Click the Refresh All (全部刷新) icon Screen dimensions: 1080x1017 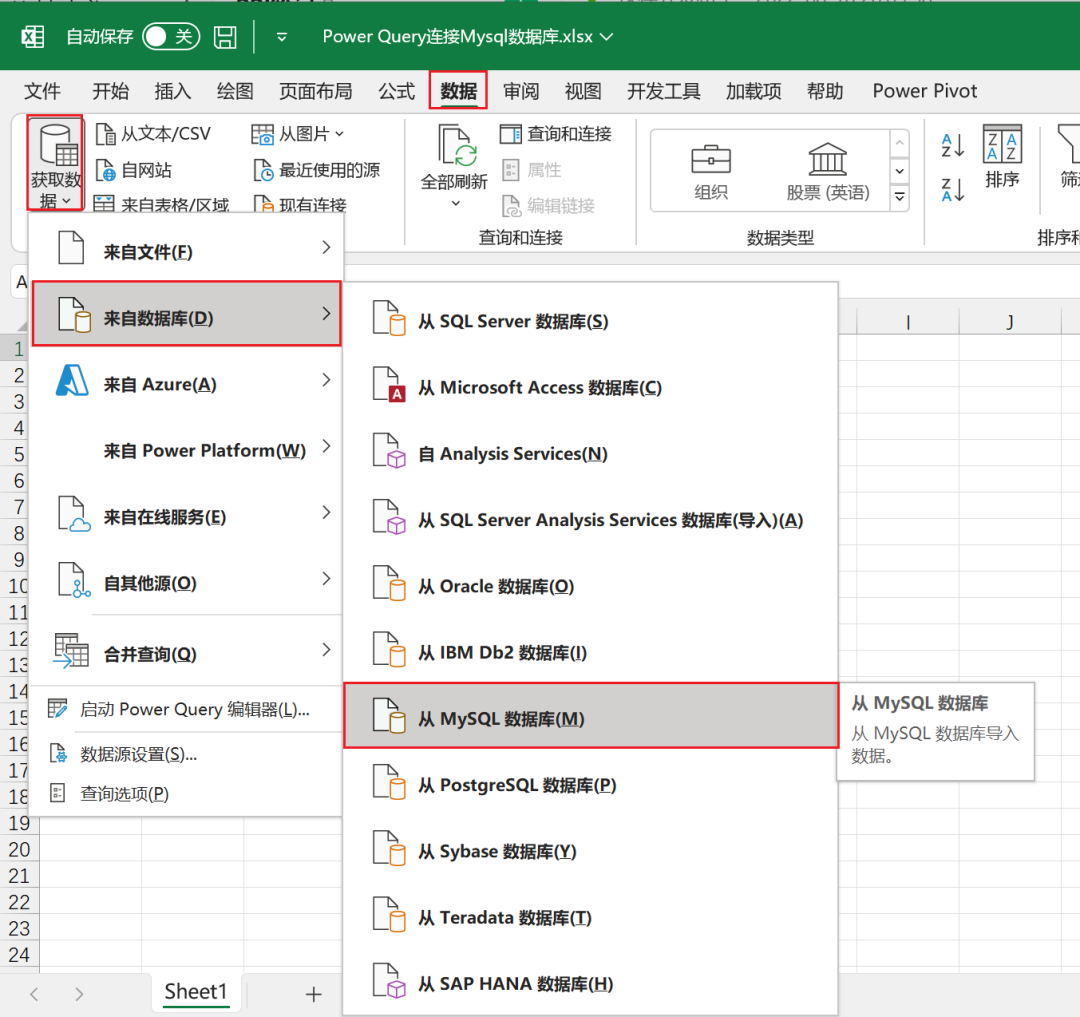[457, 145]
